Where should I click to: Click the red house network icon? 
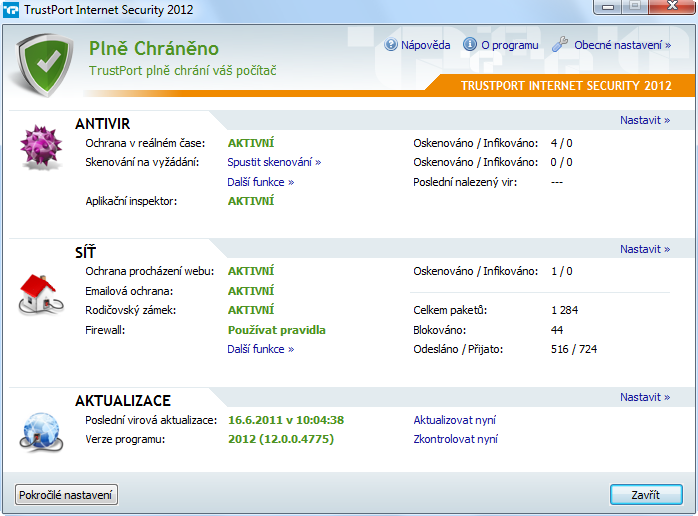point(41,295)
